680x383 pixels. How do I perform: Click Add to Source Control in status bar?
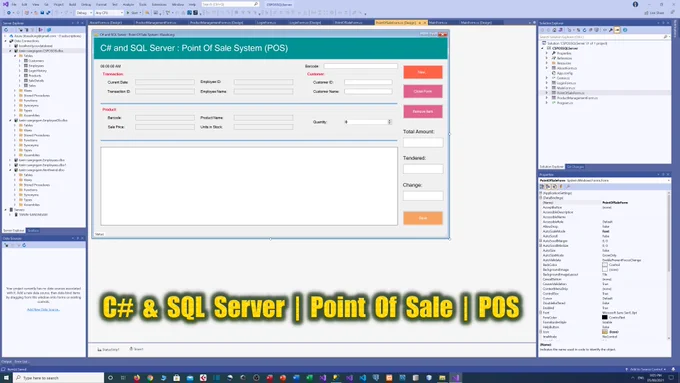click(646, 369)
